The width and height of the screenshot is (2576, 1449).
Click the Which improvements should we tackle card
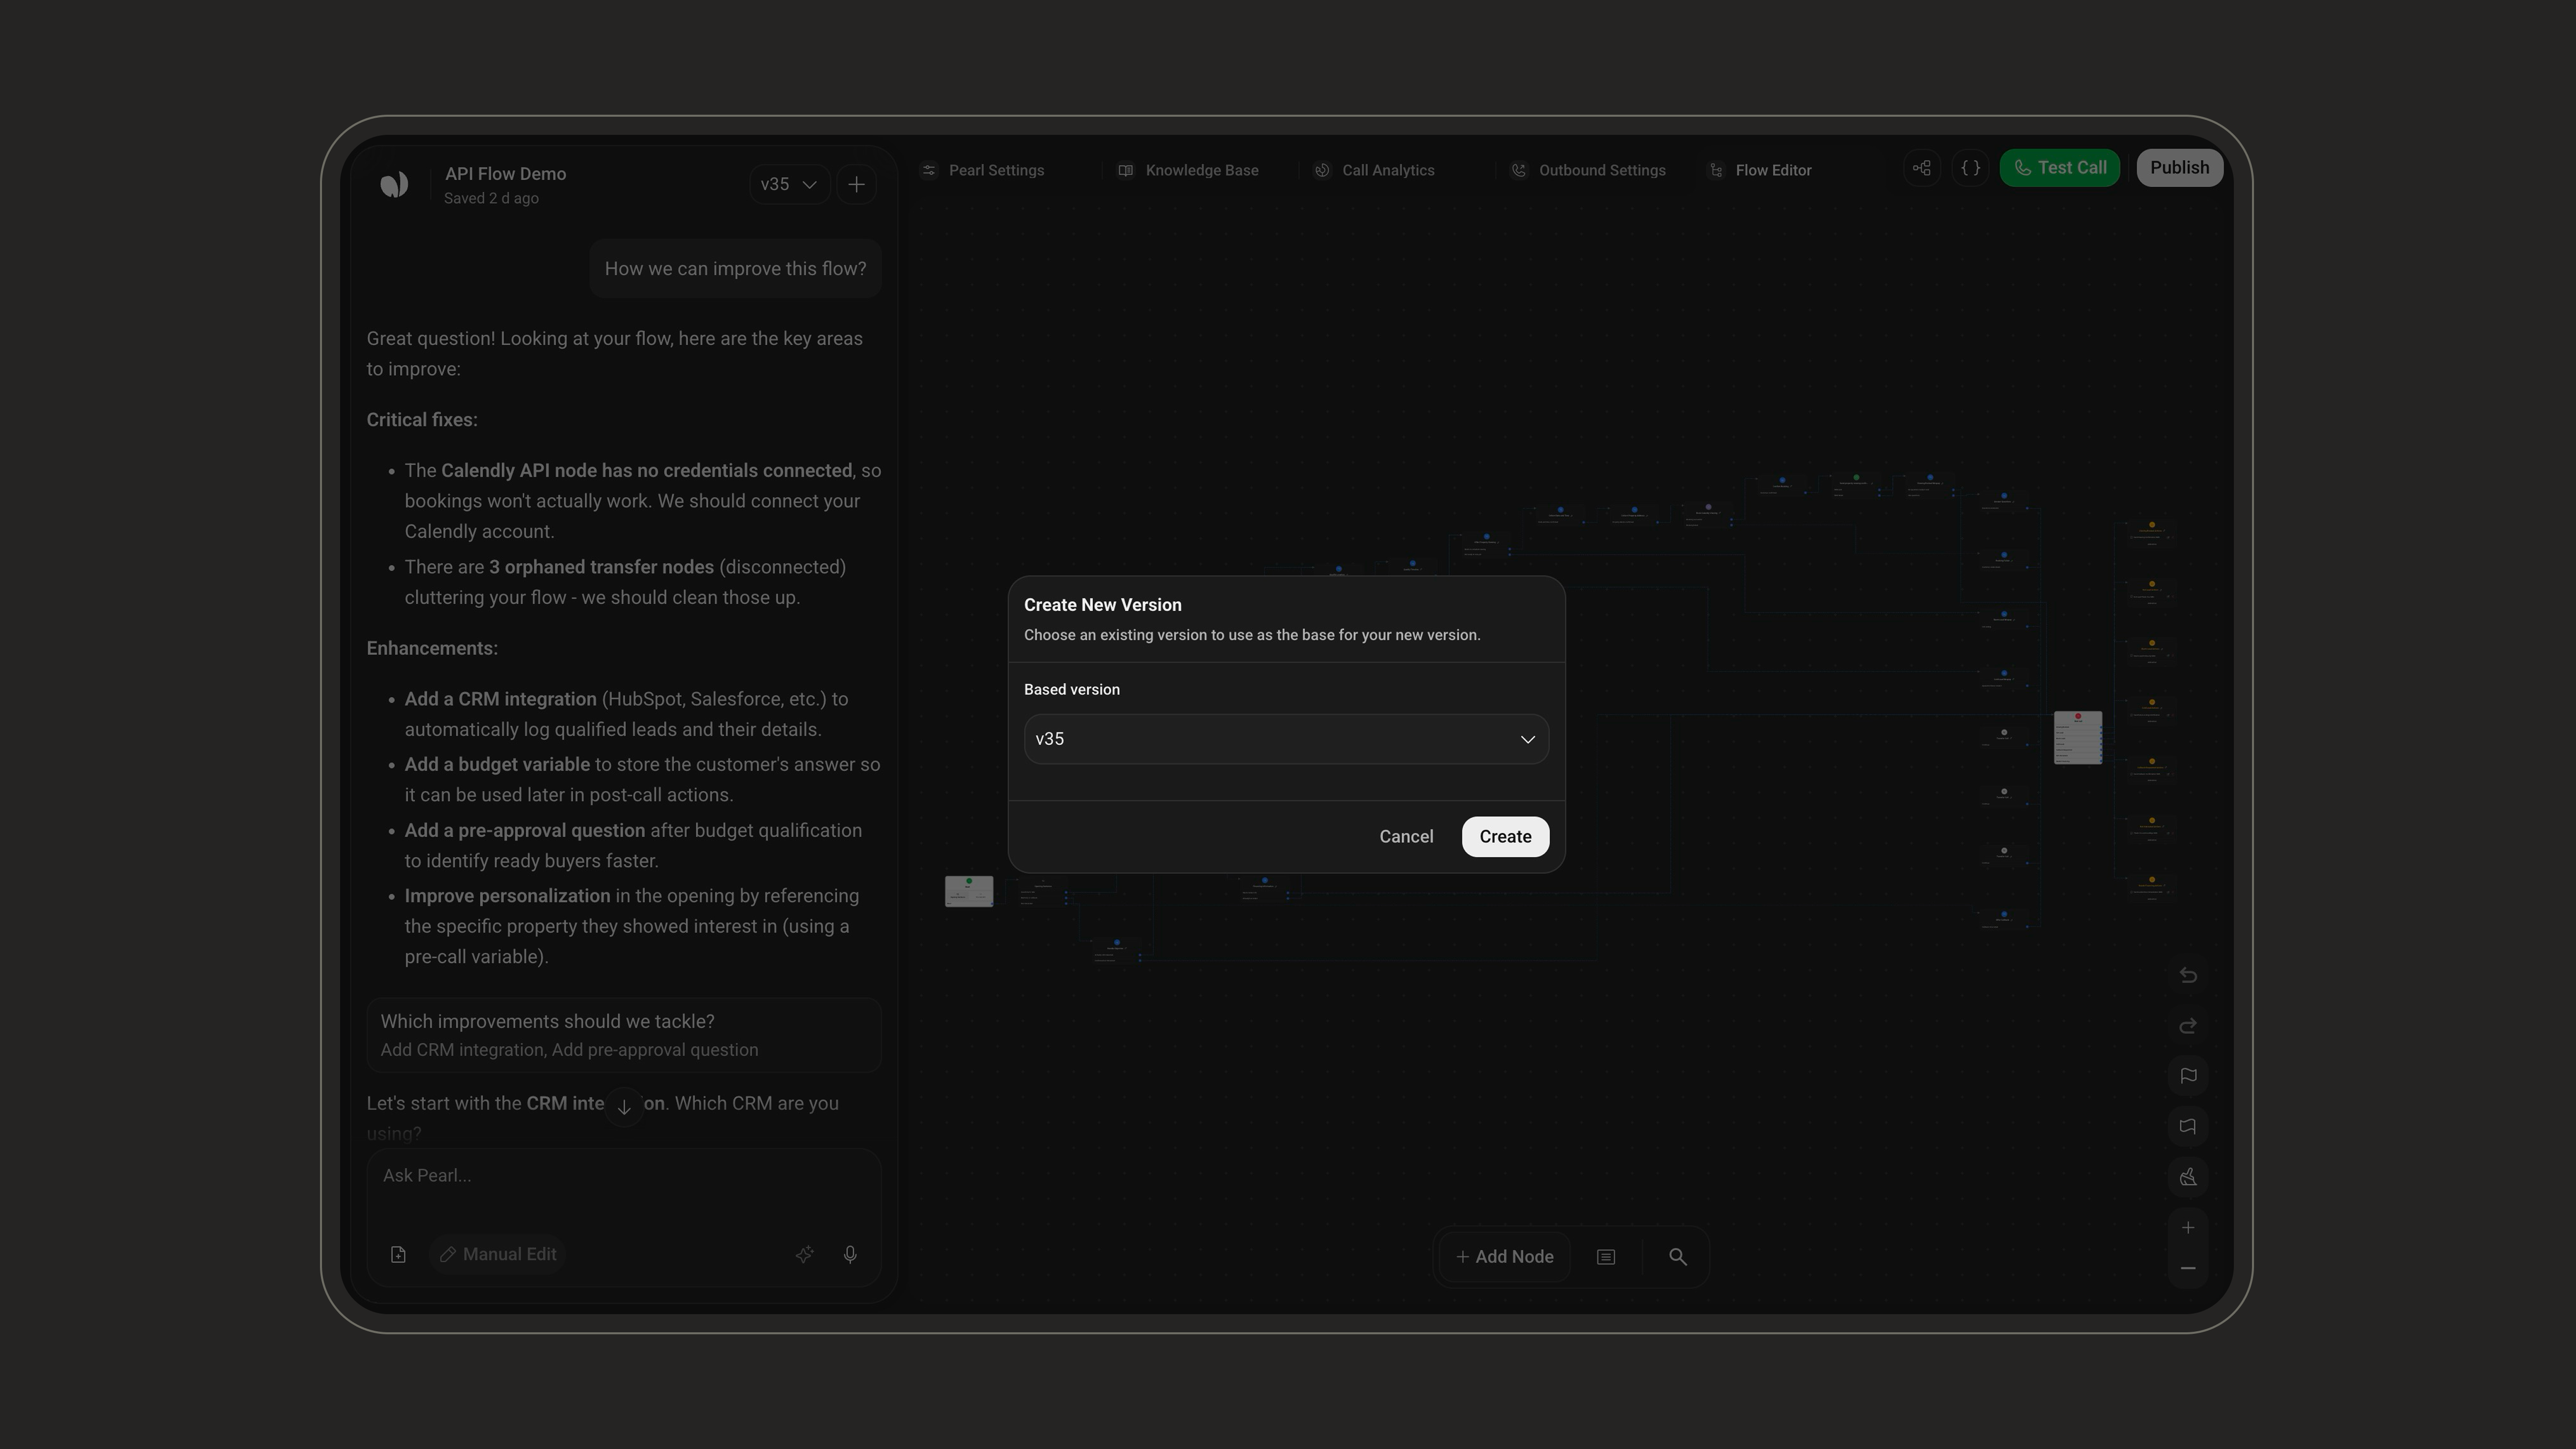click(623, 1035)
